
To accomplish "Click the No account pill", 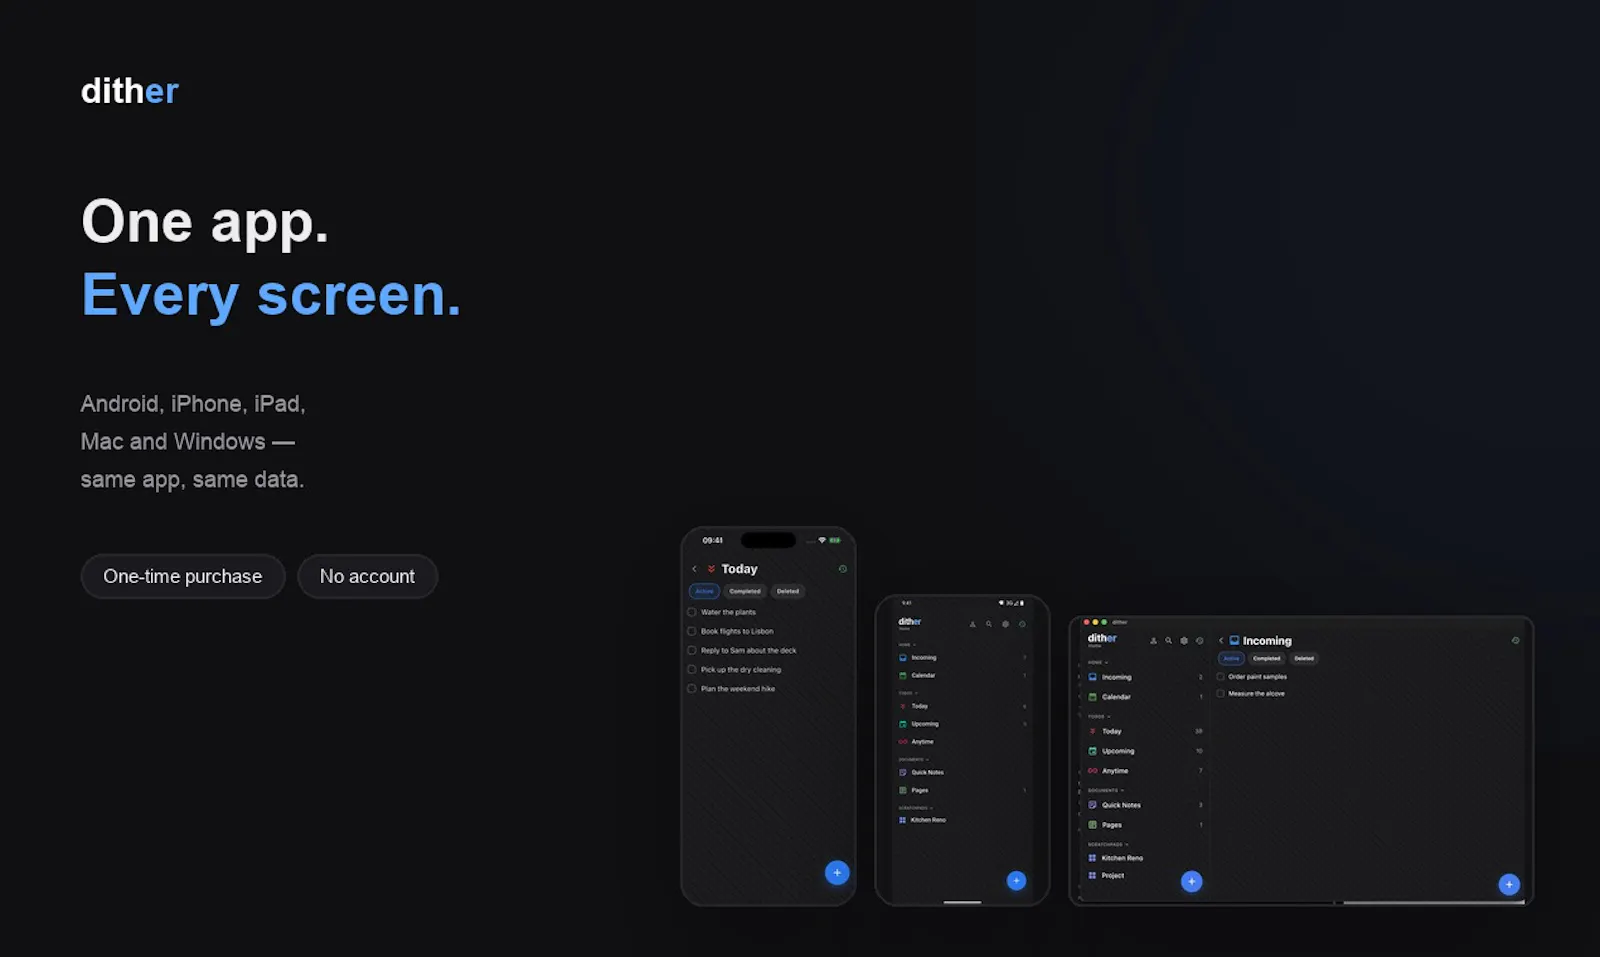I will coord(367,576).
